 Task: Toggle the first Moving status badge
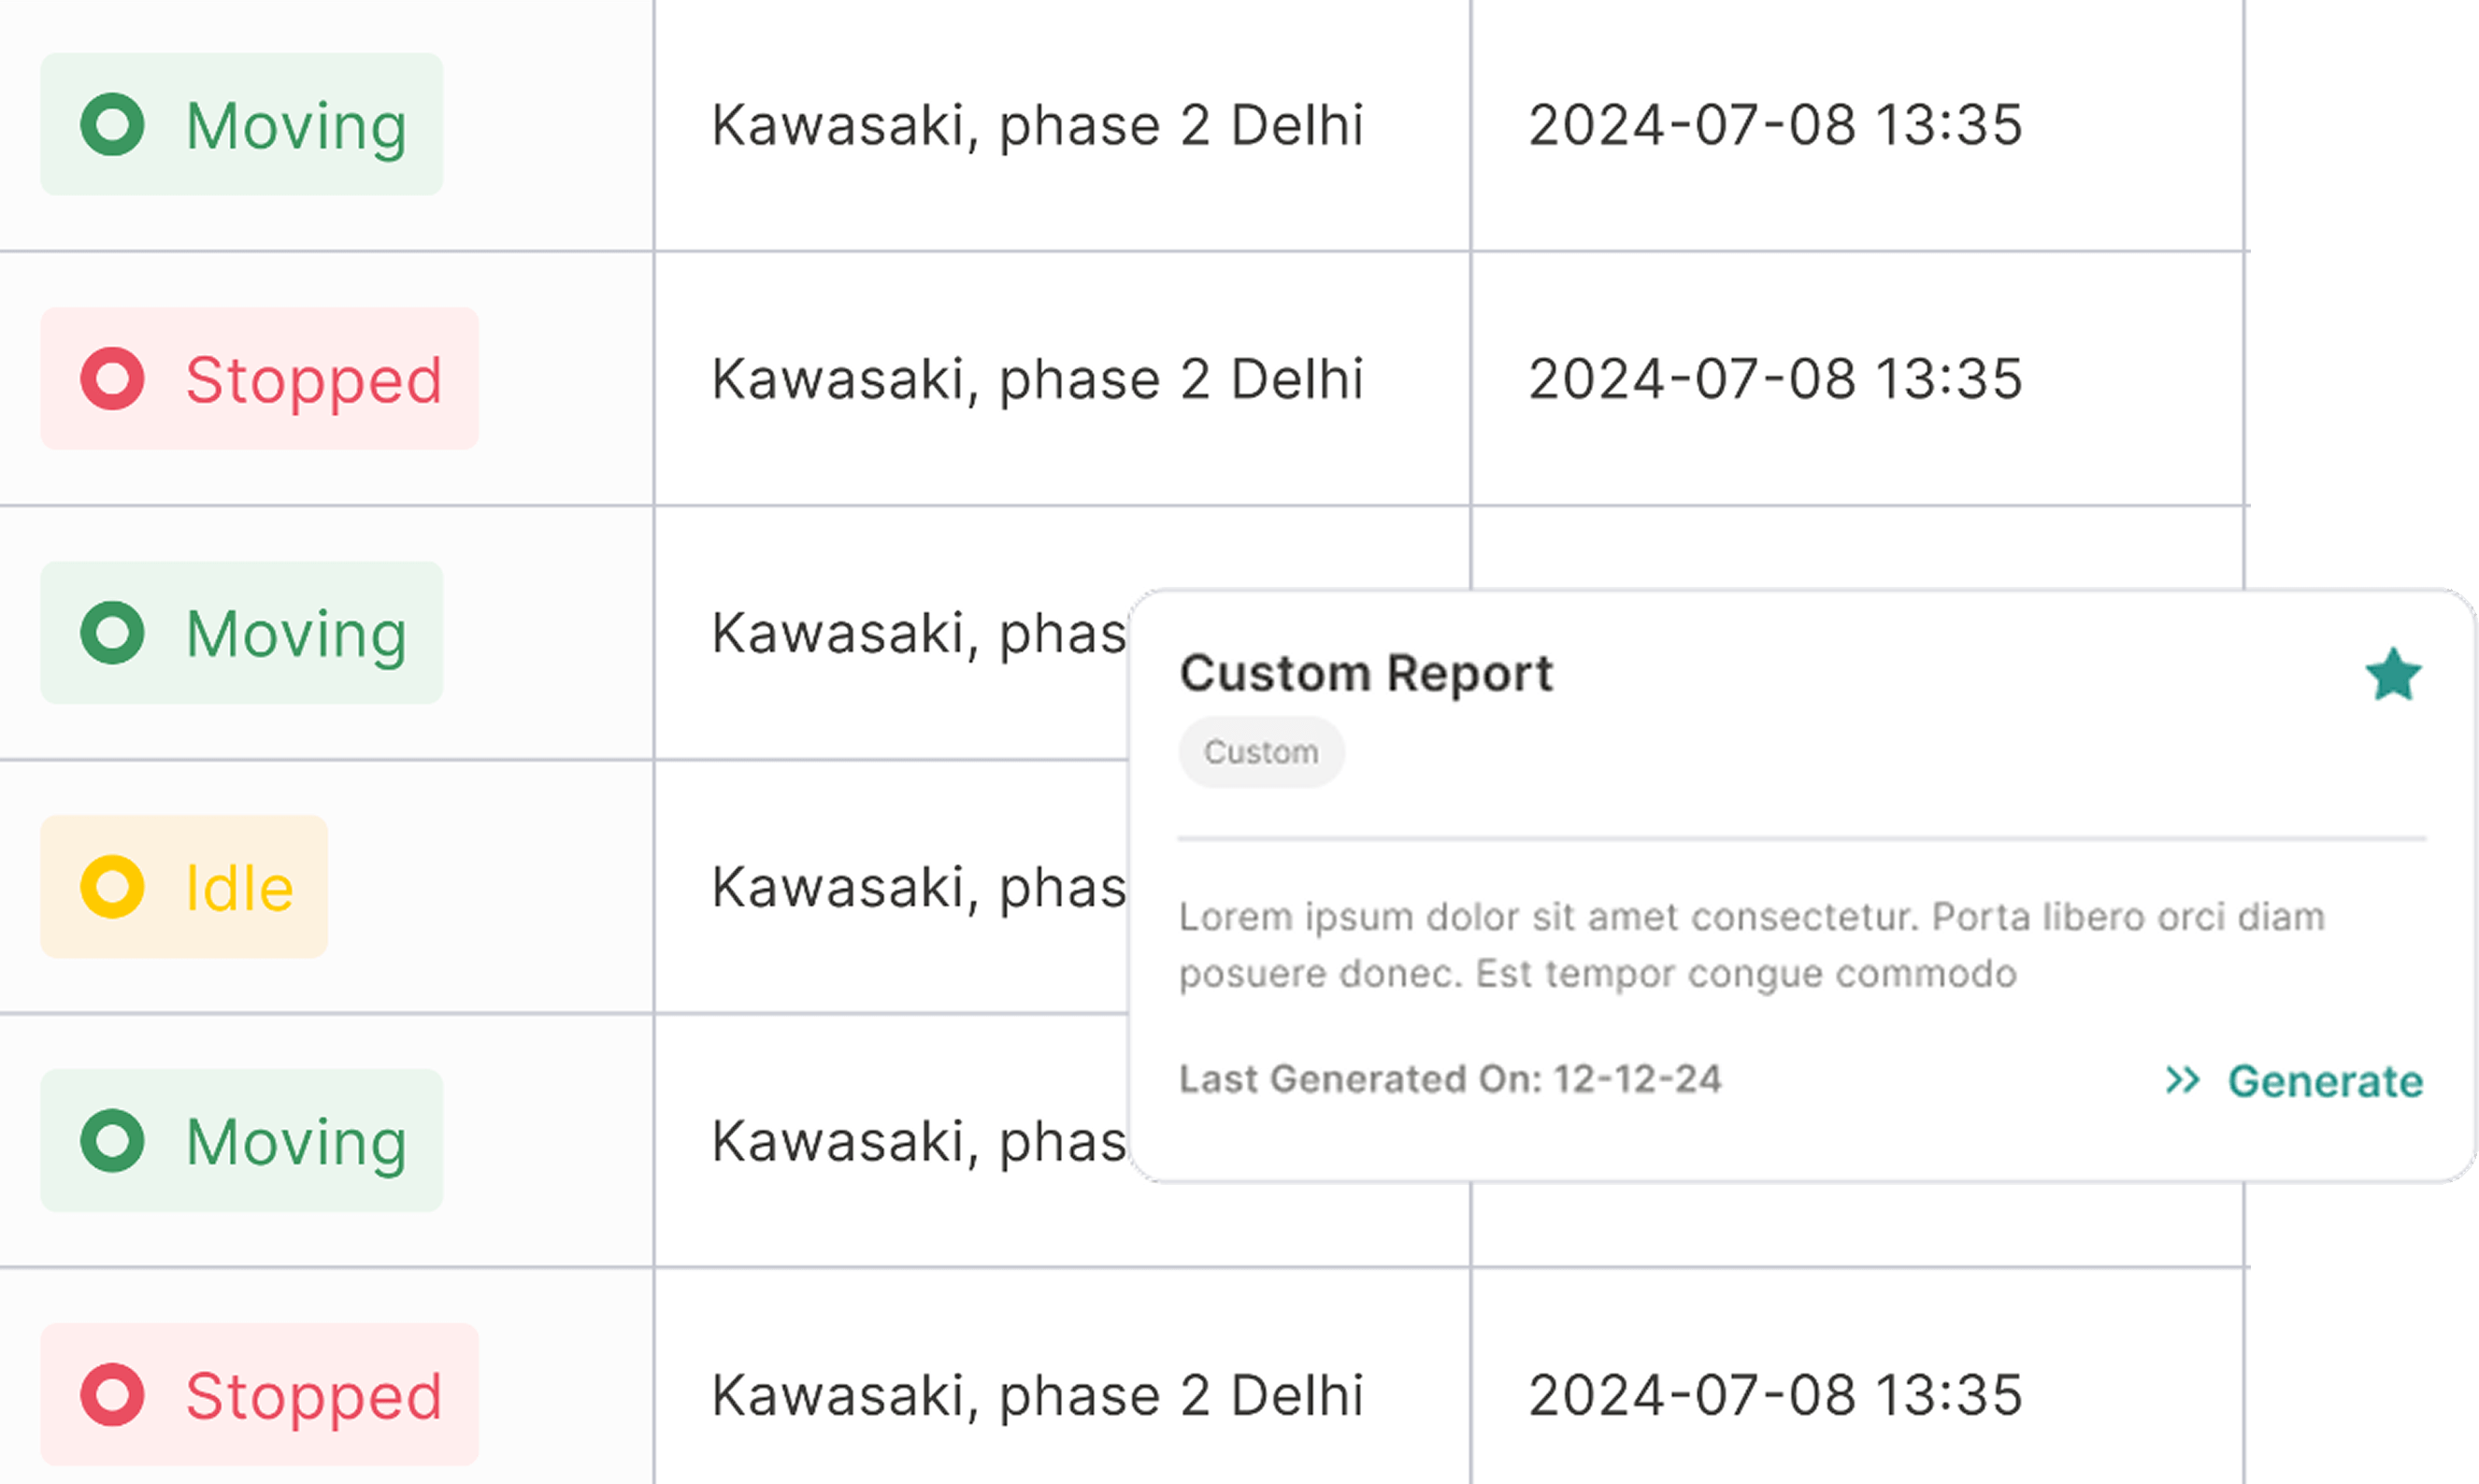(241, 124)
